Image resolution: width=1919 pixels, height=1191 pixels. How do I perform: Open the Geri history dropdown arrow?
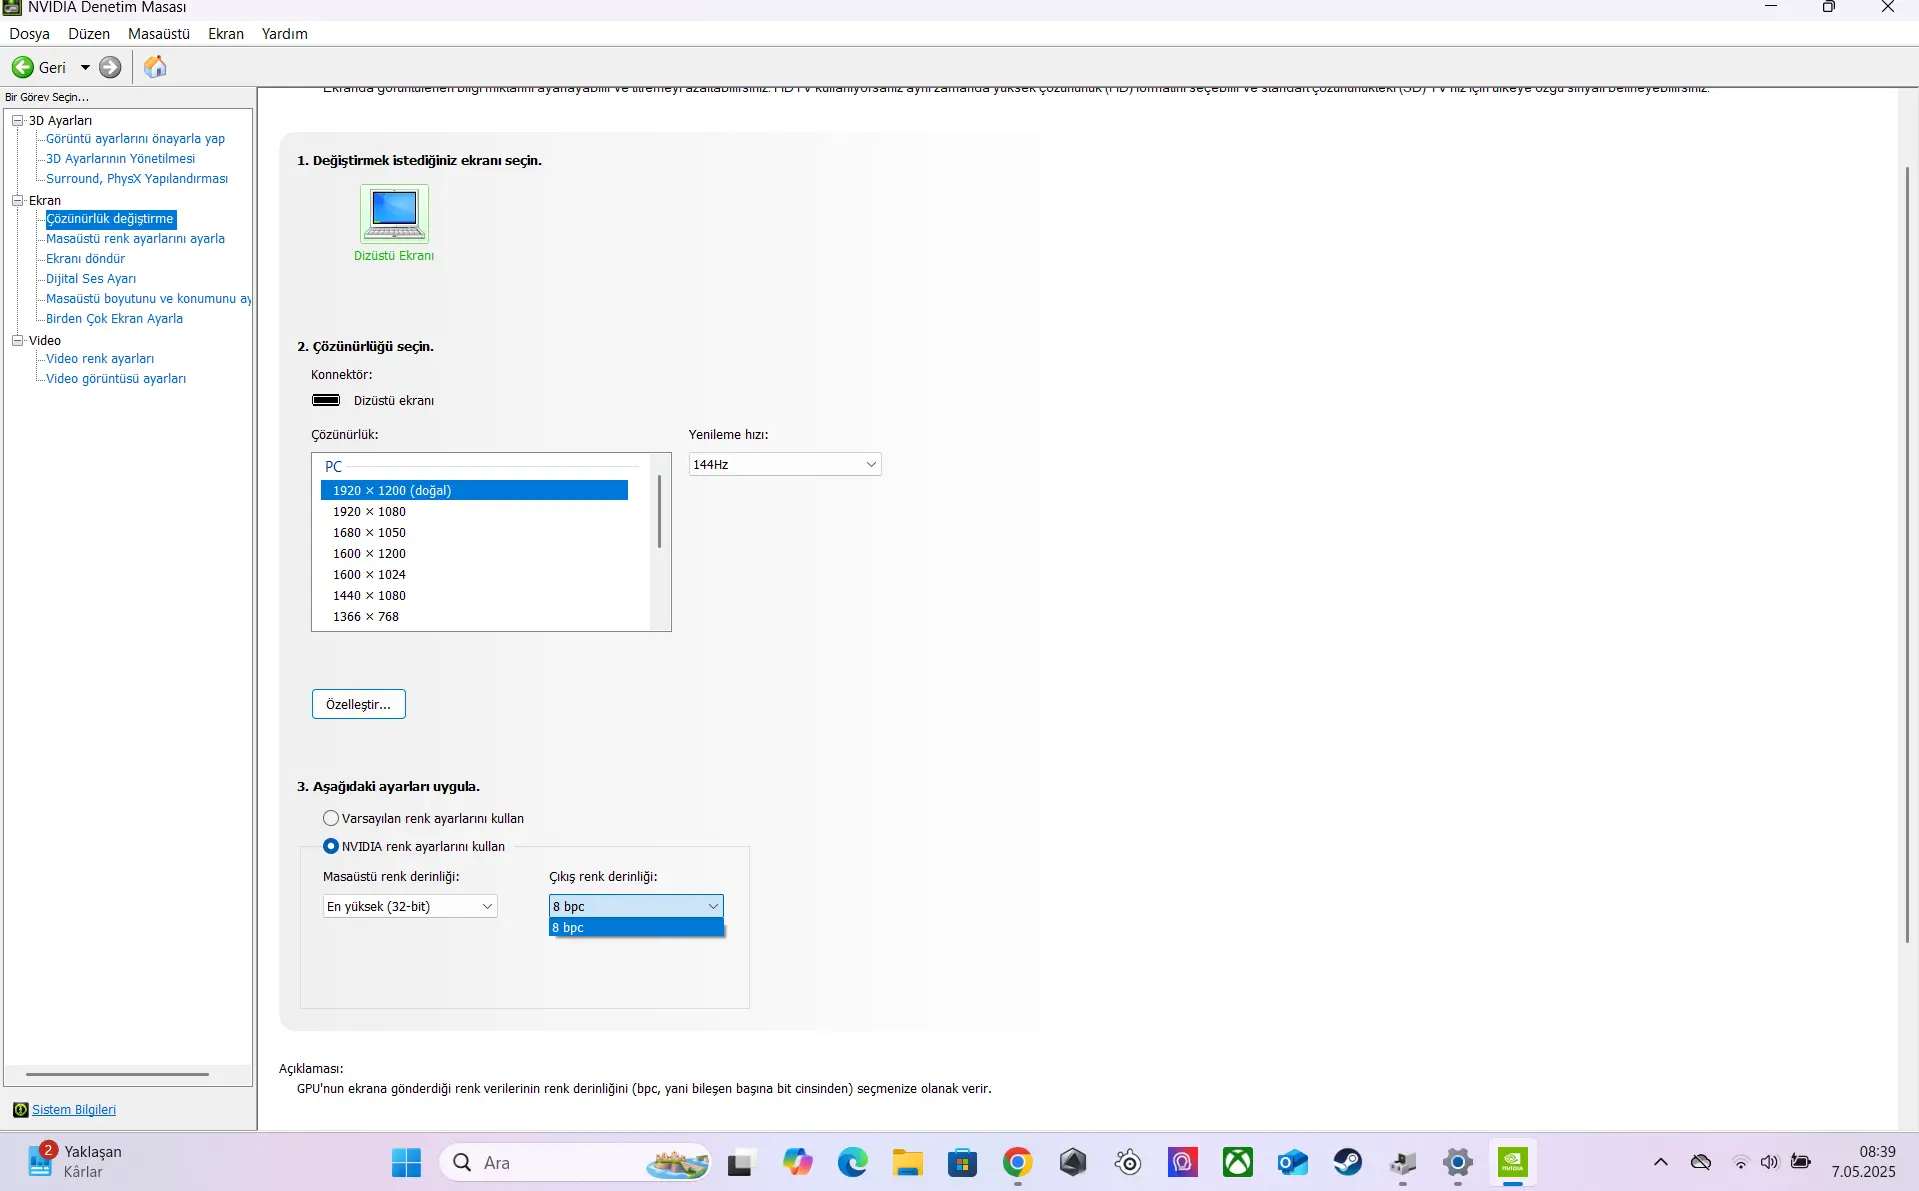(x=85, y=68)
